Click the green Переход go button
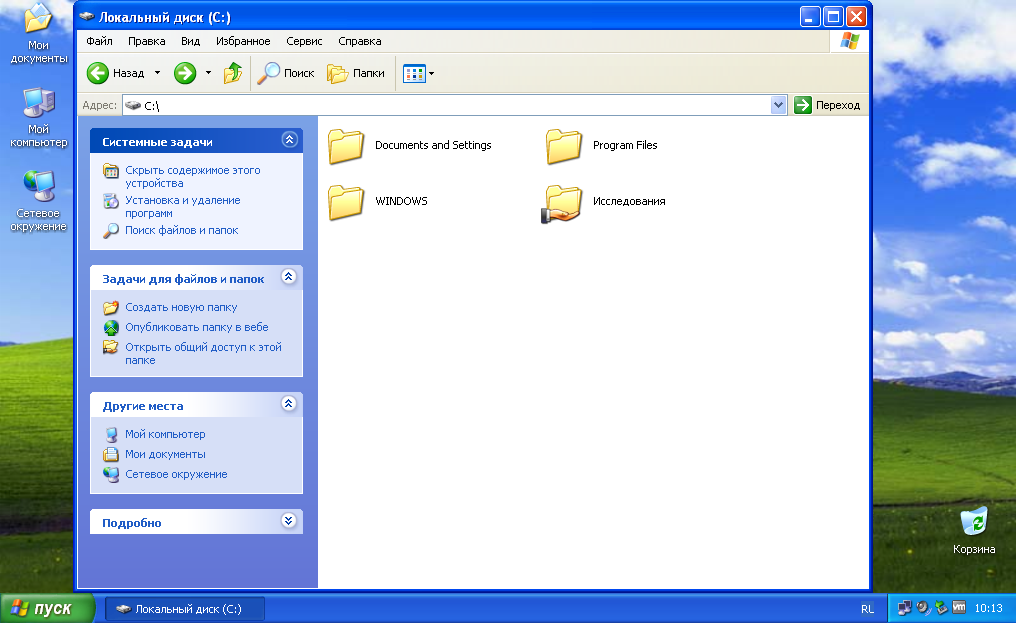This screenshot has width=1016, height=623. (x=827, y=105)
